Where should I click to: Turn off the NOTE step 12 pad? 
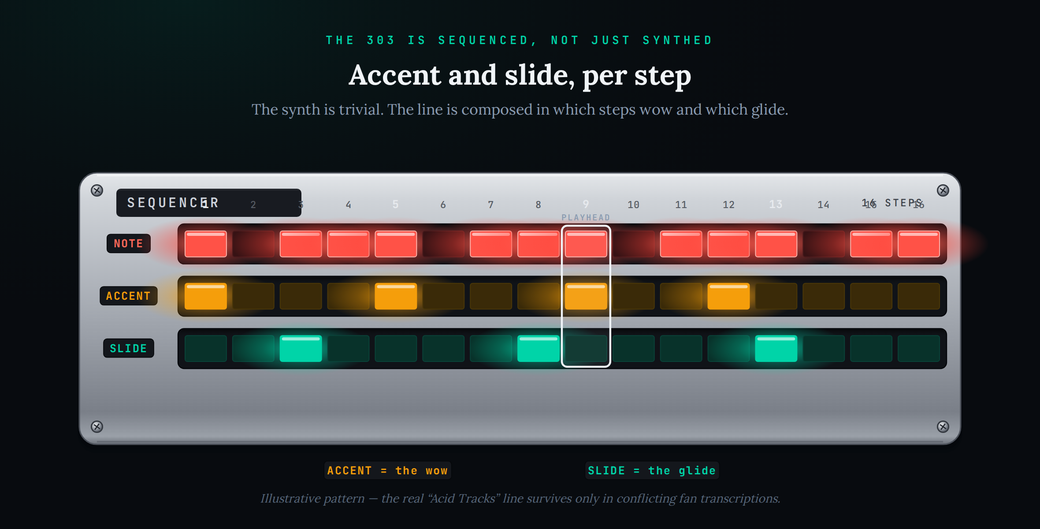click(x=728, y=244)
